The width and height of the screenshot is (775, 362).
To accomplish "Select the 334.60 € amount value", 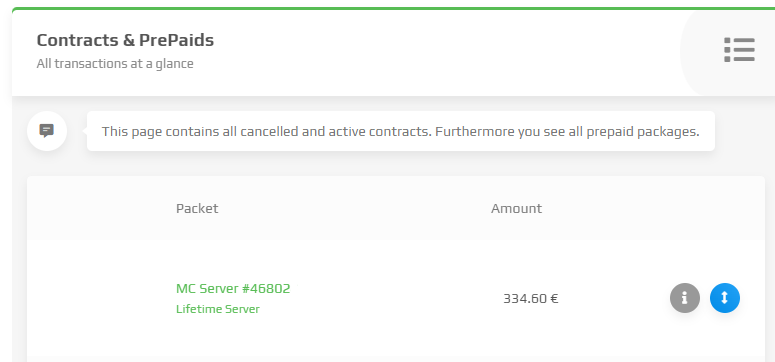I will coord(530,299).
